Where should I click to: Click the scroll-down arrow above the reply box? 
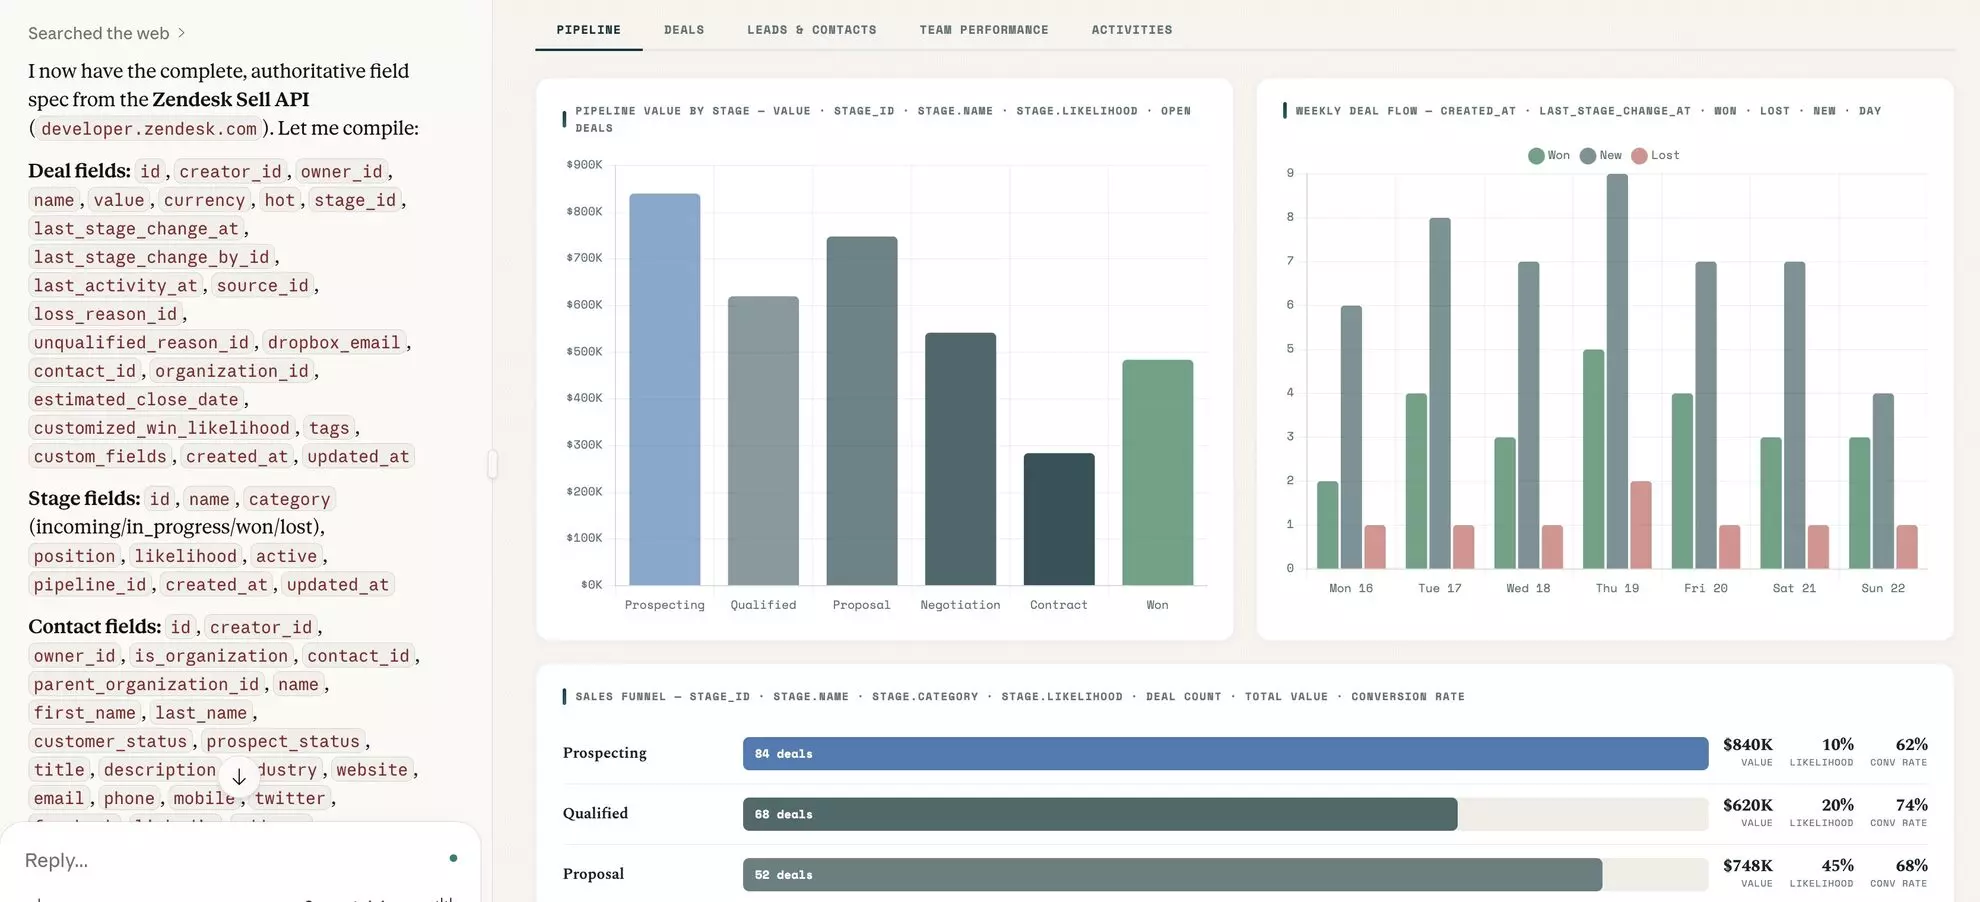point(239,776)
